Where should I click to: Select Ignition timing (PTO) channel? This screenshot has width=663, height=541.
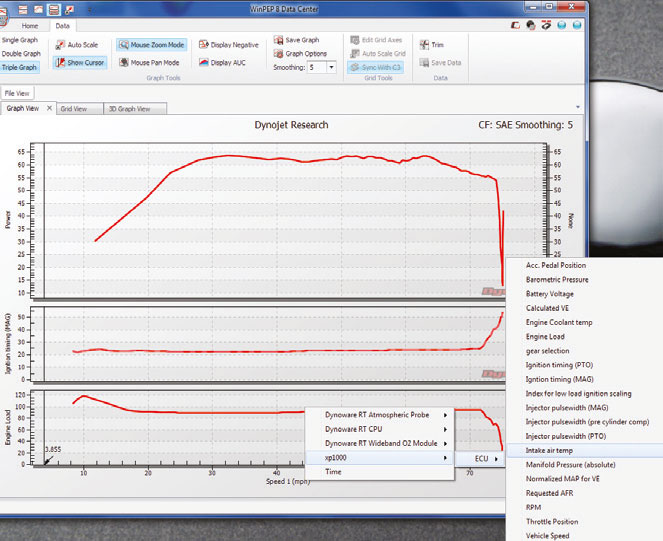pos(559,365)
